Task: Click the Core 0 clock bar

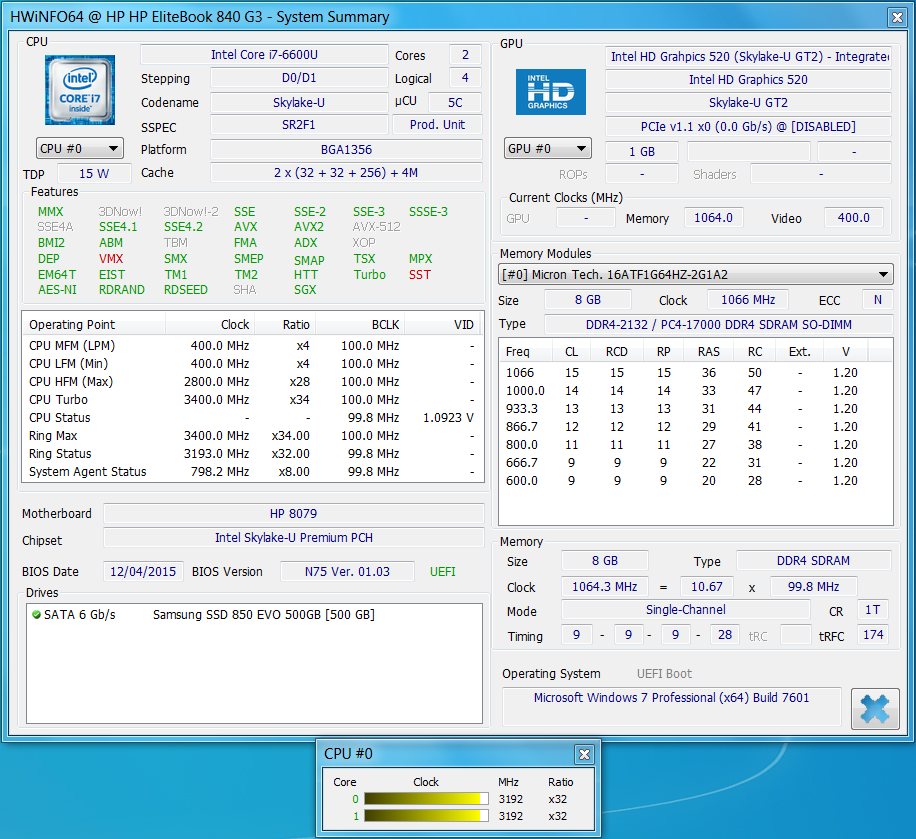Action: (426, 799)
